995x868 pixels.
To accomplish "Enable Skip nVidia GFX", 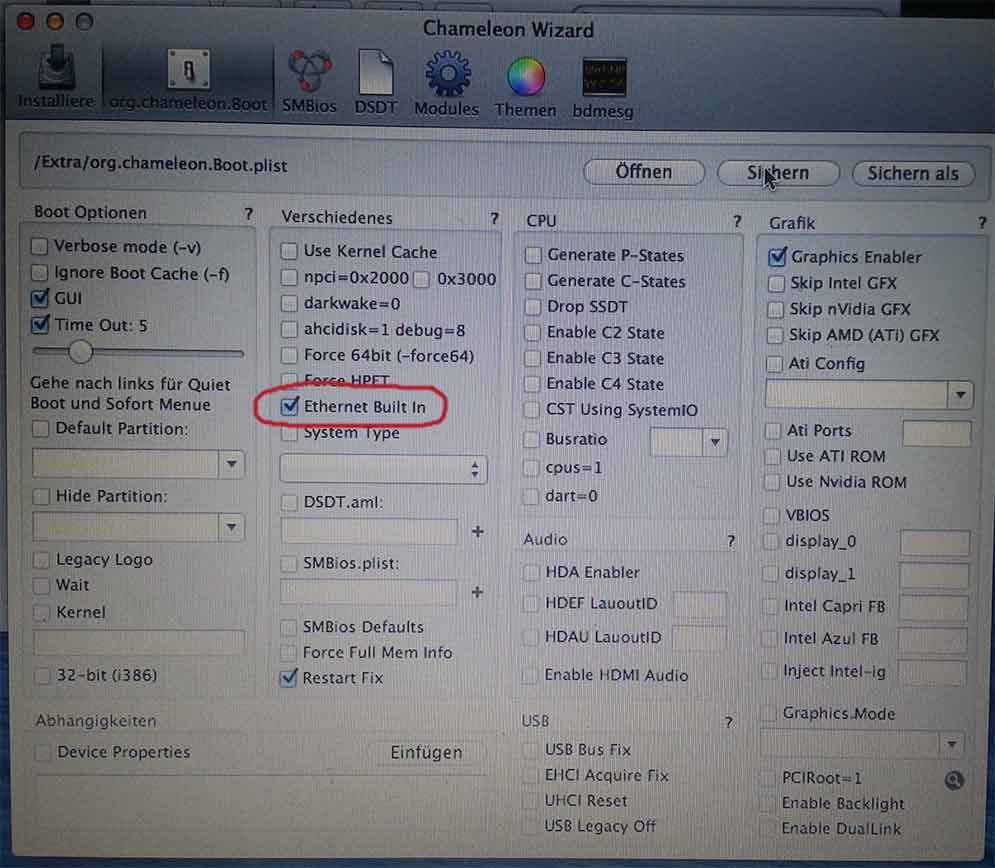I will click(775, 310).
